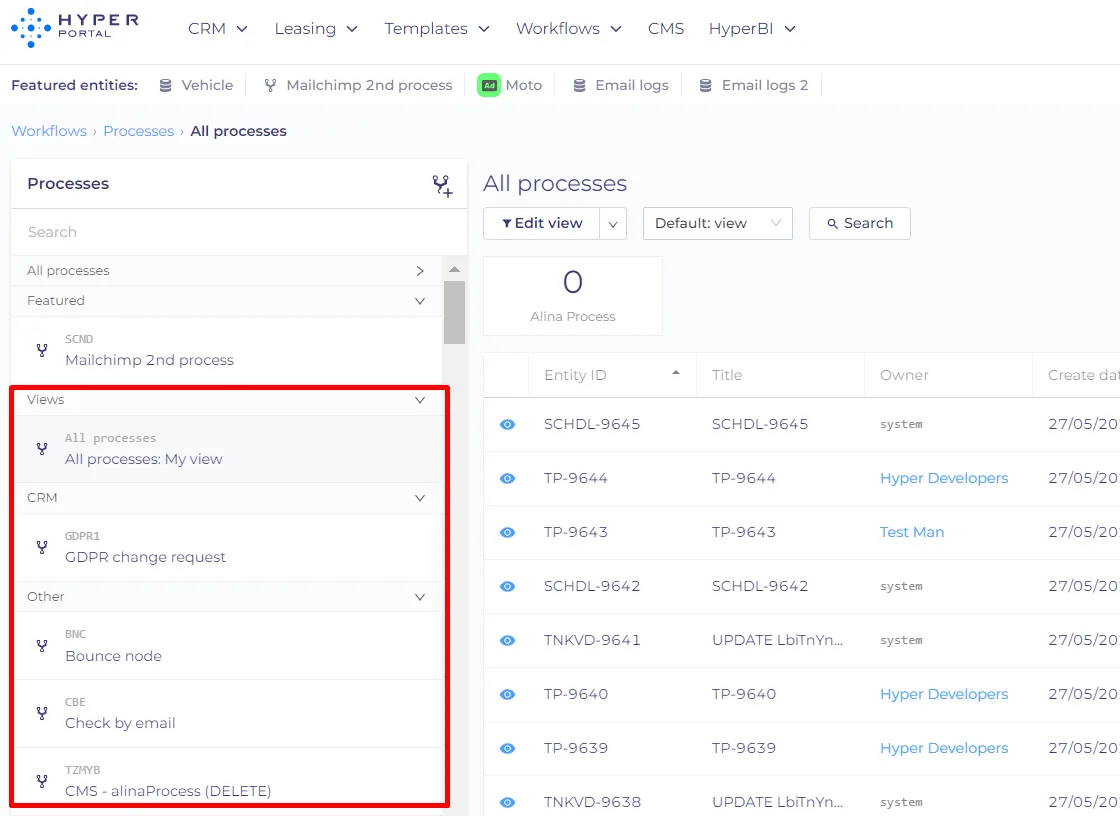This screenshot has height=816, width=1120.
Task: Click the process icon next to Check by email
Action: (42, 713)
